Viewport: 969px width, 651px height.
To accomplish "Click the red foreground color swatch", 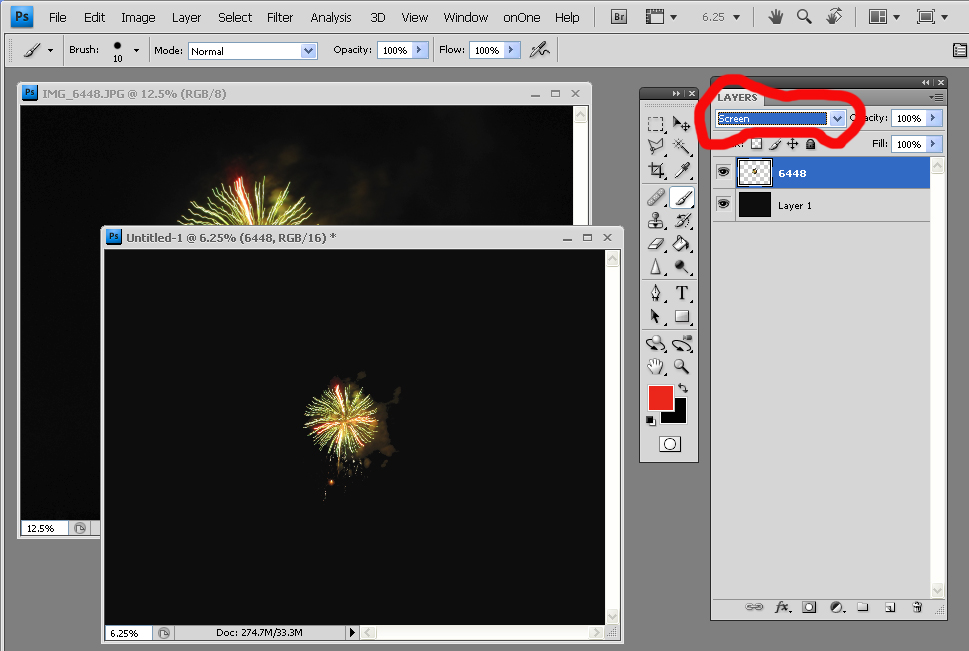I will (660, 397).
